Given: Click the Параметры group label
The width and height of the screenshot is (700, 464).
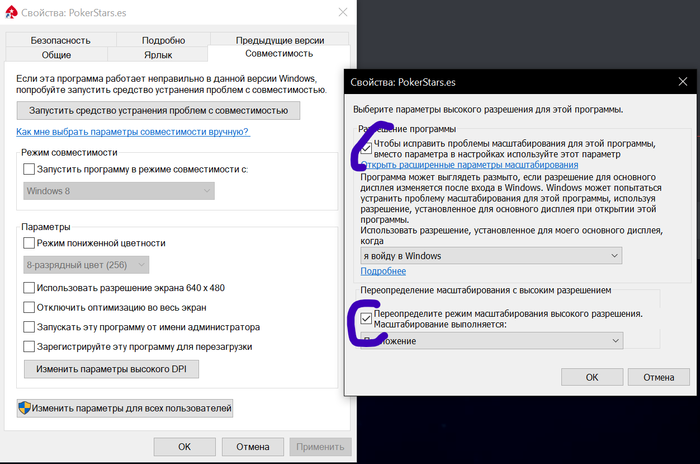Looking at the screenshot, I should (46, 227).
